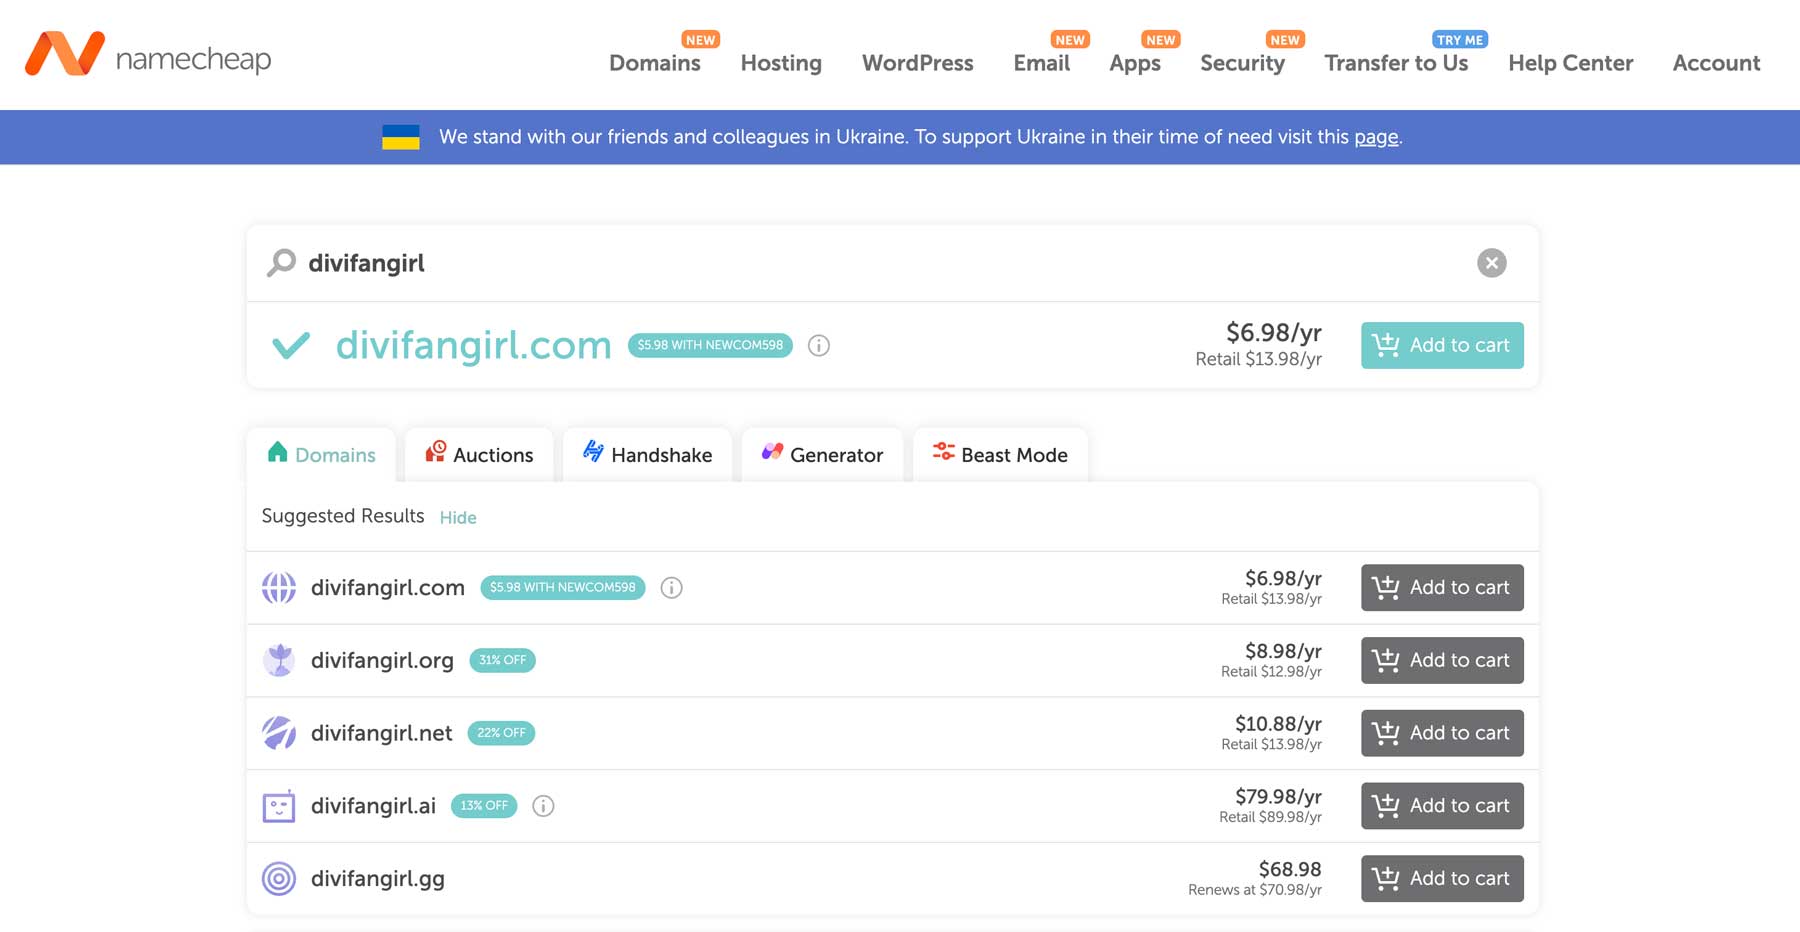Click inside the domain search field

700,262
